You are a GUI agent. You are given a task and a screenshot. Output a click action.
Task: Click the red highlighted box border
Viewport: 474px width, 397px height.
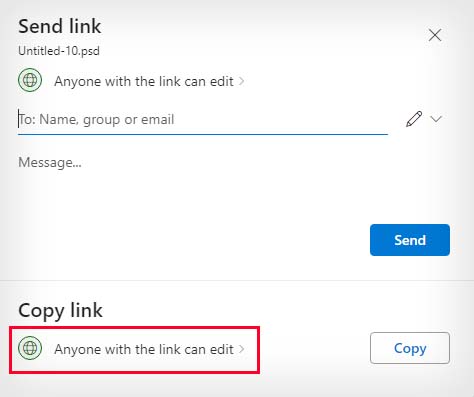(135, 328)
